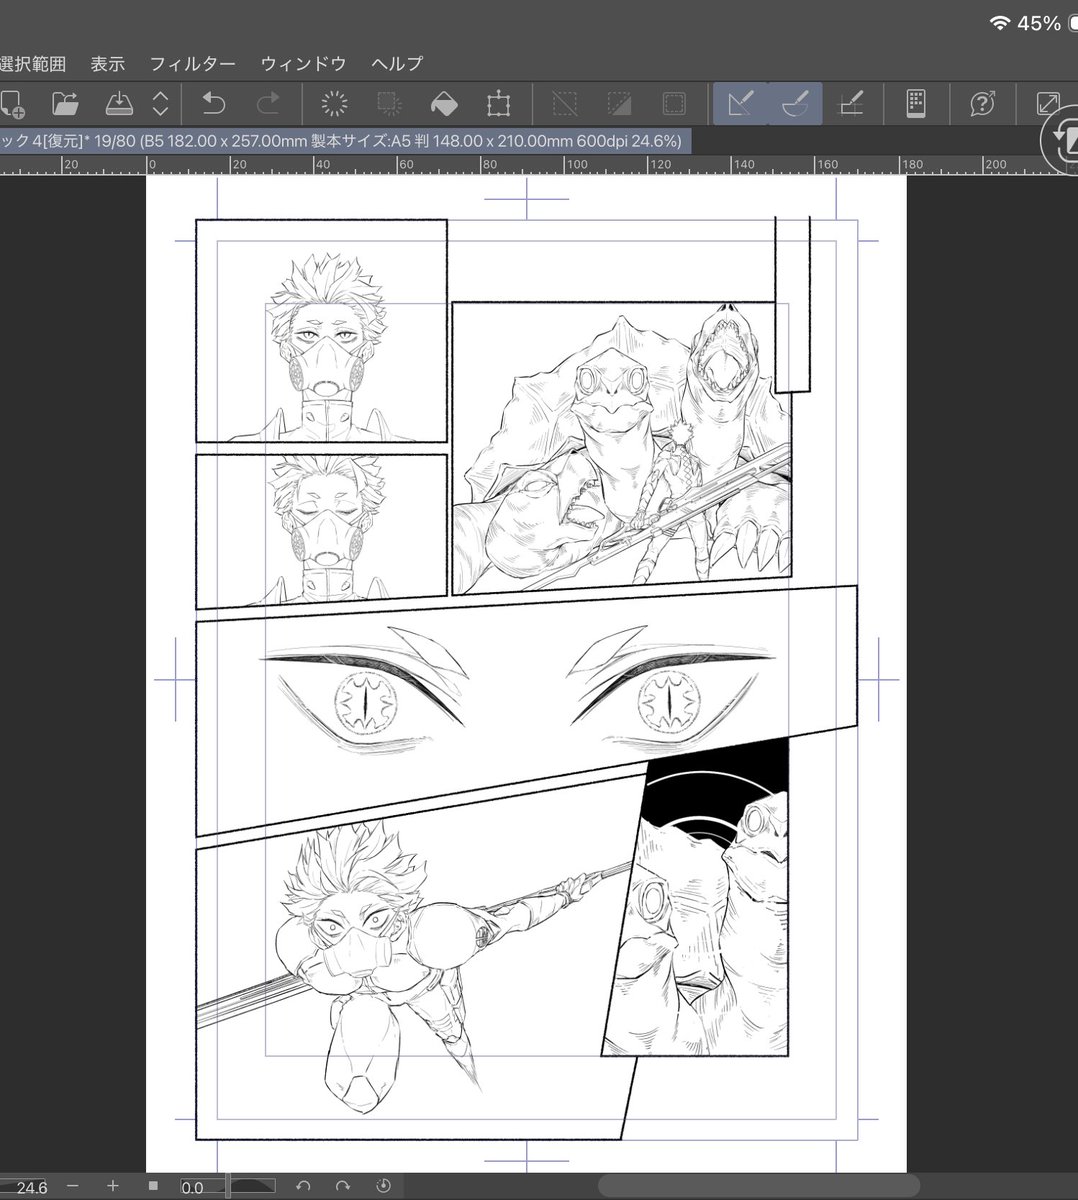The height and width of the screenshot is (1200, 1078).
Task: Toggle Snap to special ruler button
Action: coord(795,104)
